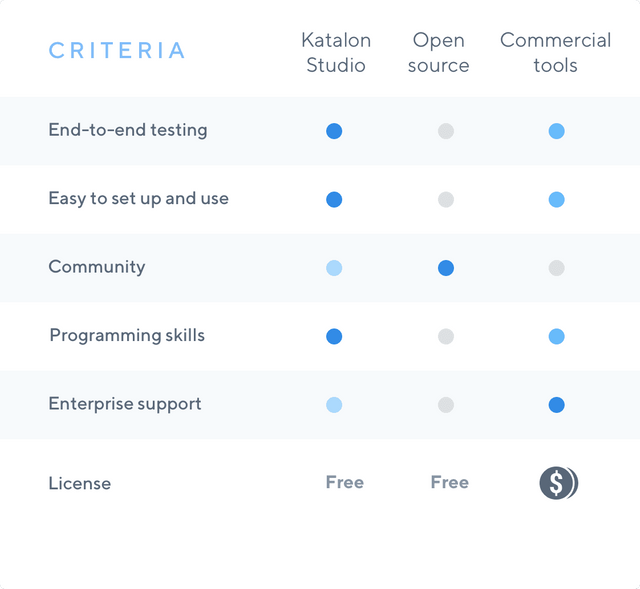This screenshot has width=640, height=589.
Task: Select the Open source column header
Action: click(438, 53)
